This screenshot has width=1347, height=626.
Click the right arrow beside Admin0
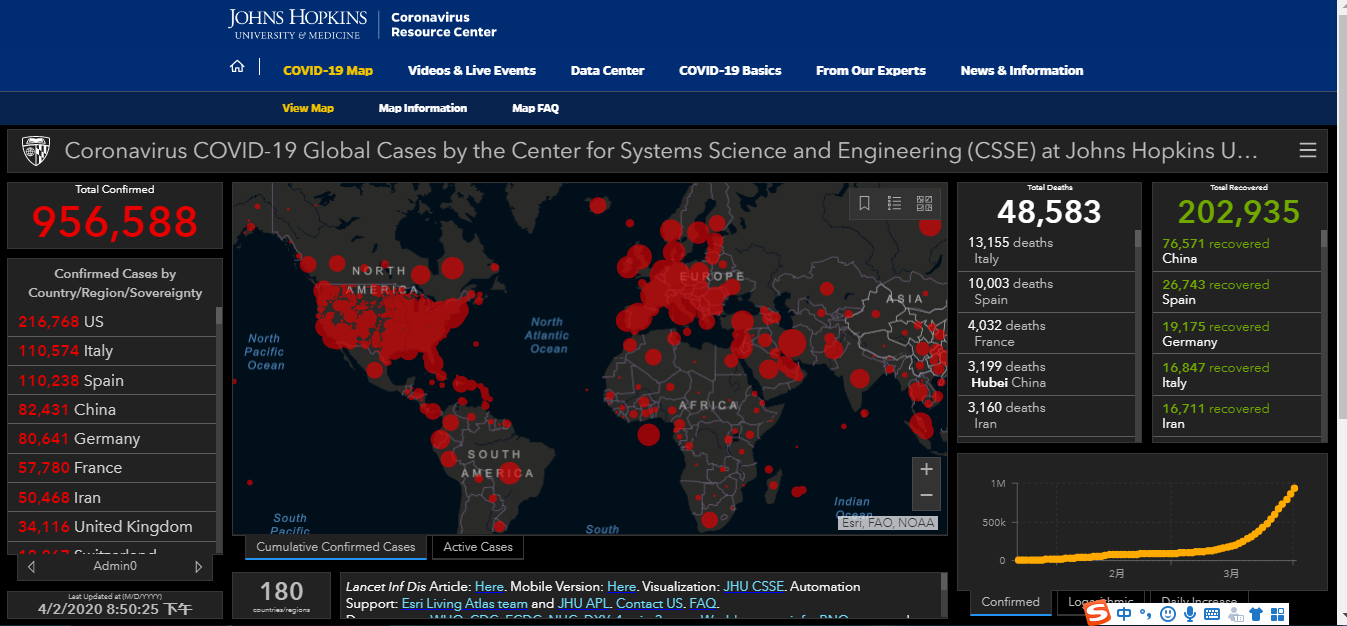(x=198, y=567)
